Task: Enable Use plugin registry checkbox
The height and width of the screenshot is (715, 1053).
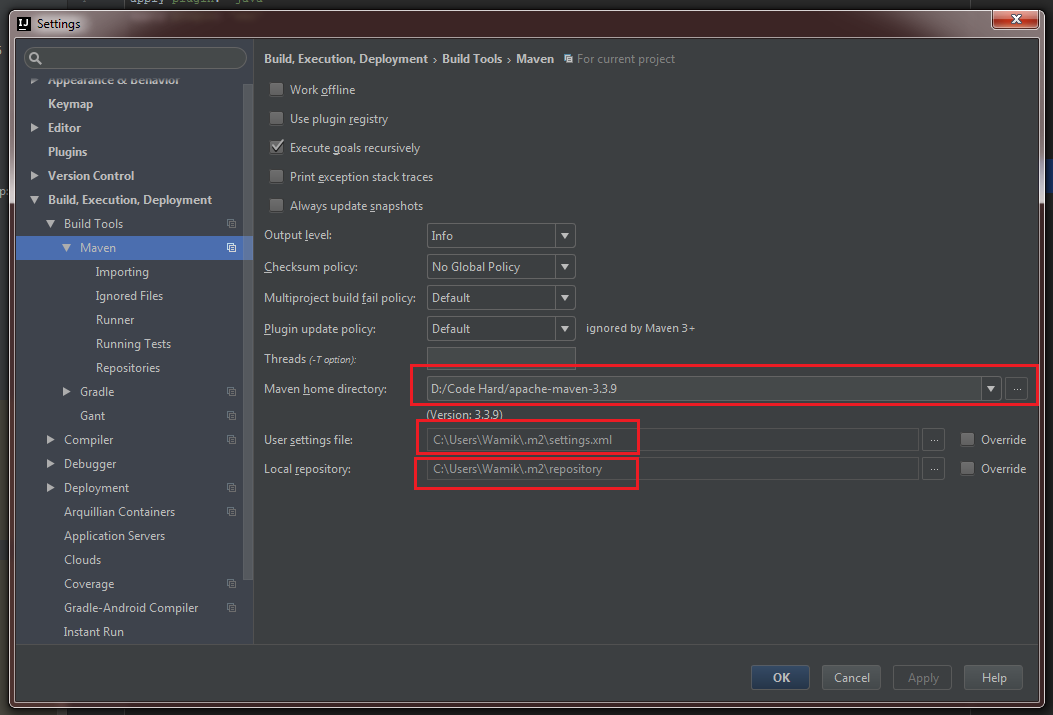Action: tap(276, 119)
